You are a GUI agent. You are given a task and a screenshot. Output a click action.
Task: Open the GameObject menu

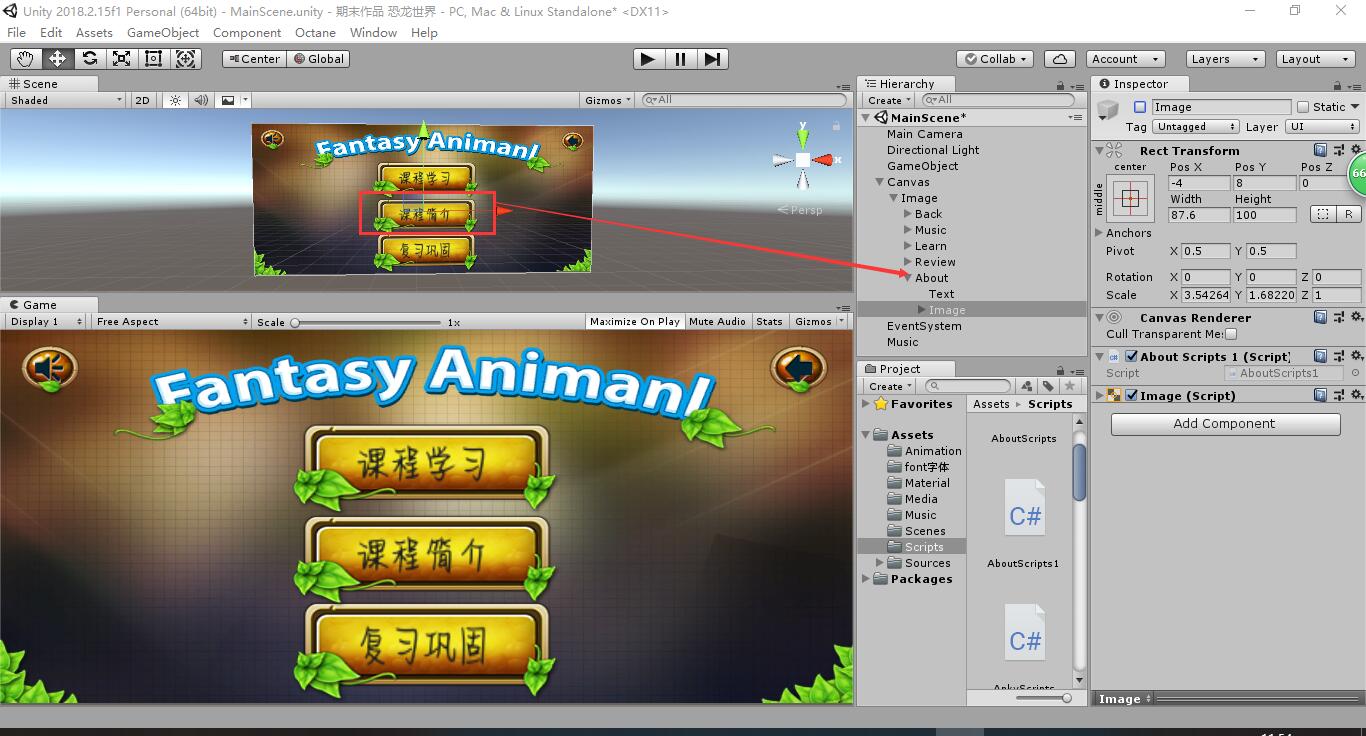coord(163,32)
